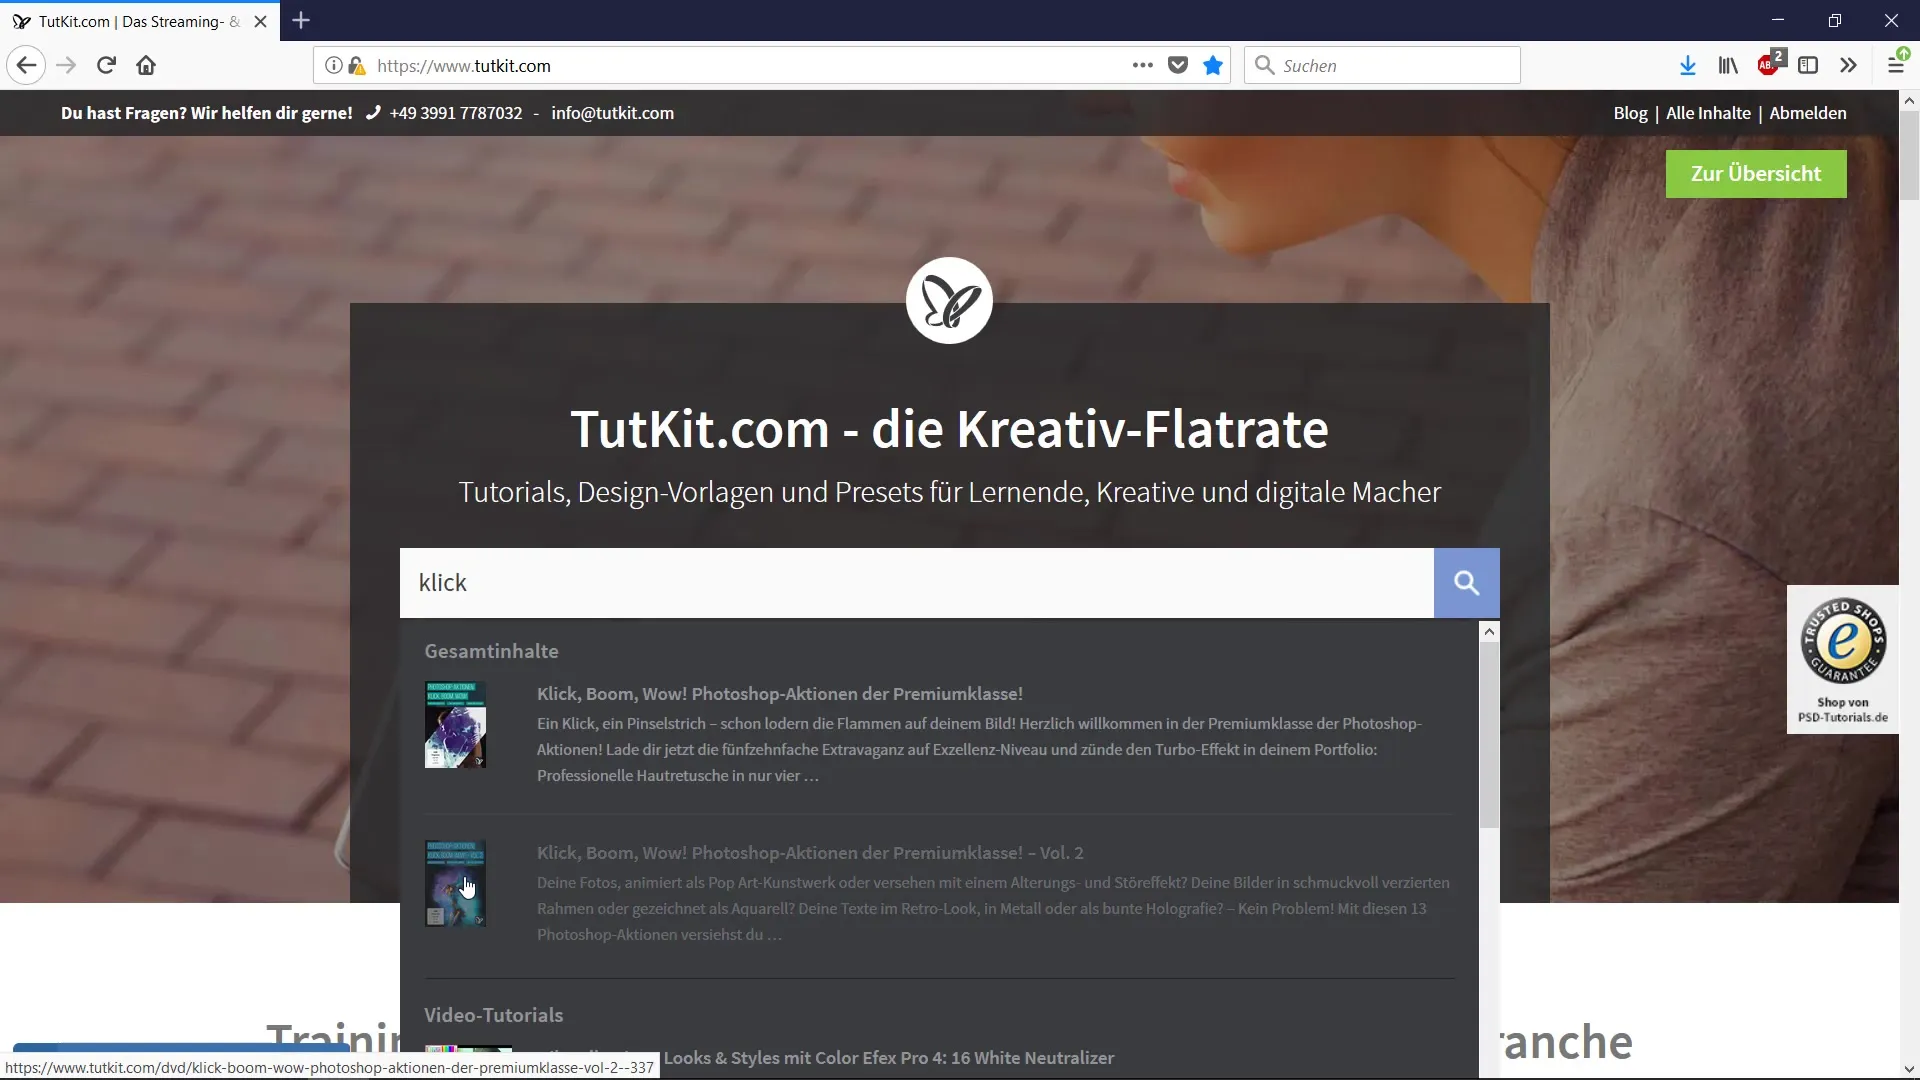Open the Color Efex Pro 4 White Neutralizer result

point(889,1058)
